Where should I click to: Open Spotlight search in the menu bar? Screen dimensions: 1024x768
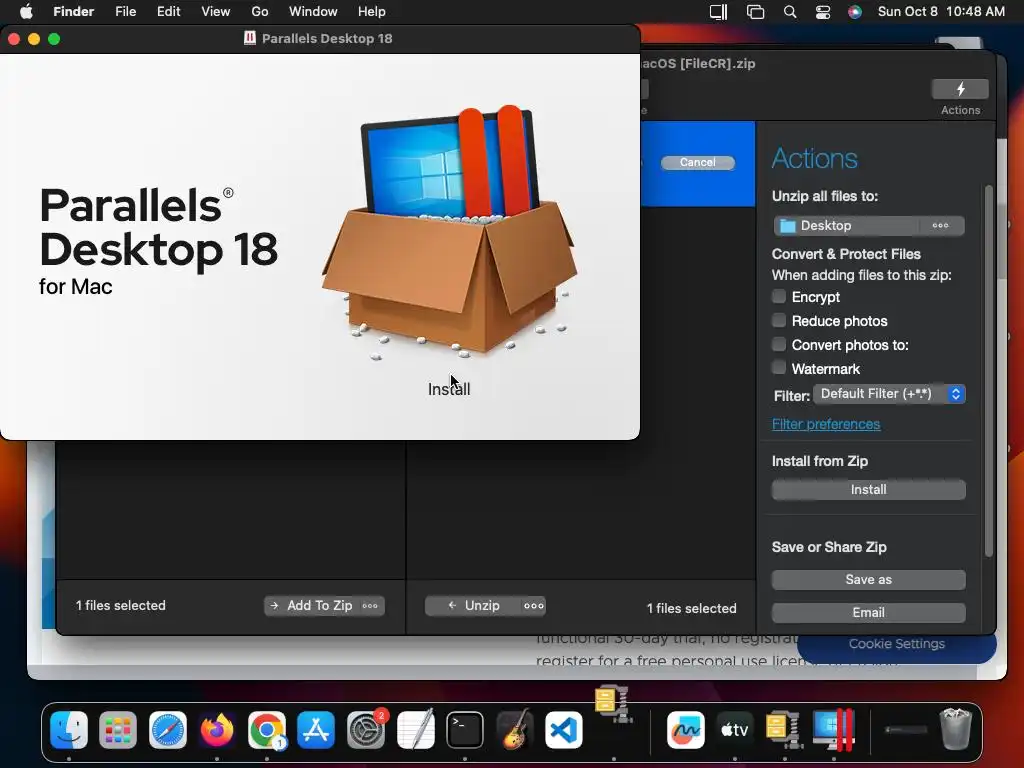point(790,12)
